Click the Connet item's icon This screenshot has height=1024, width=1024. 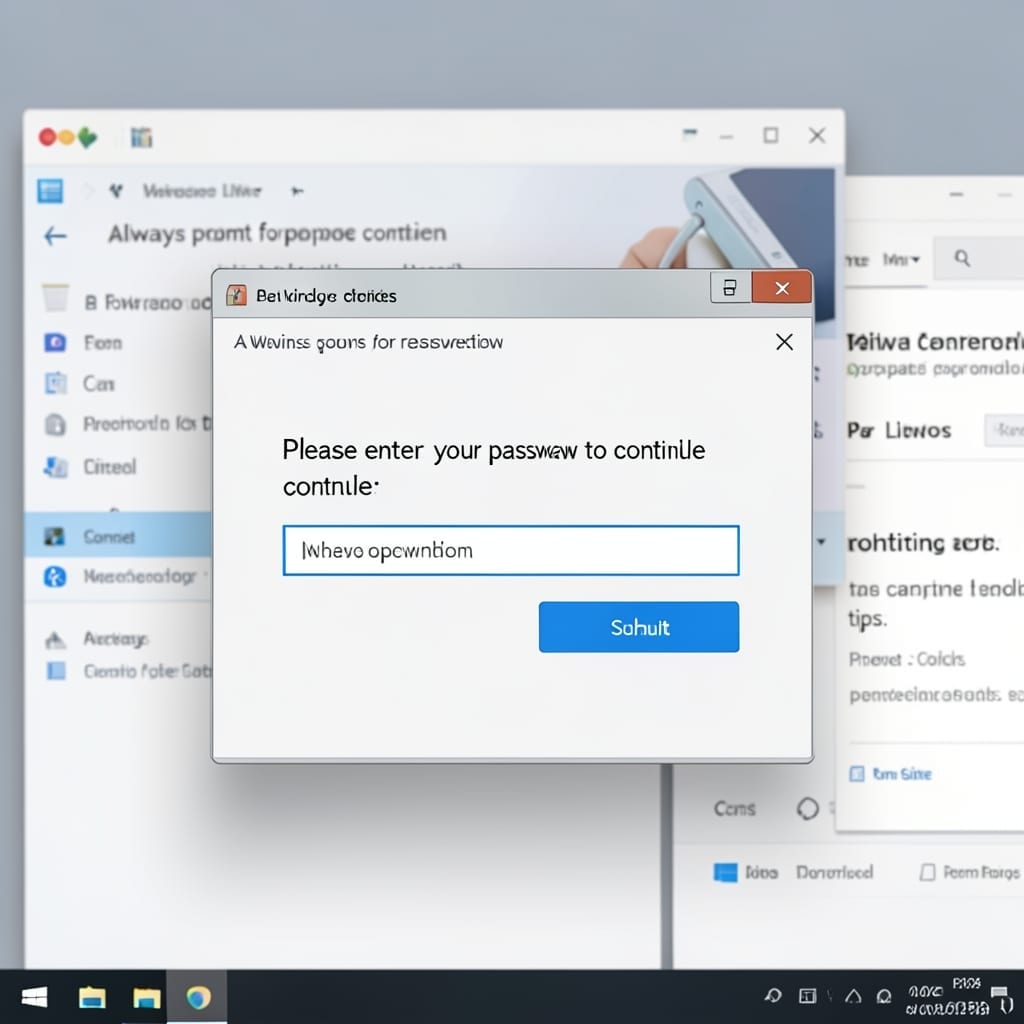click(54, 536)
